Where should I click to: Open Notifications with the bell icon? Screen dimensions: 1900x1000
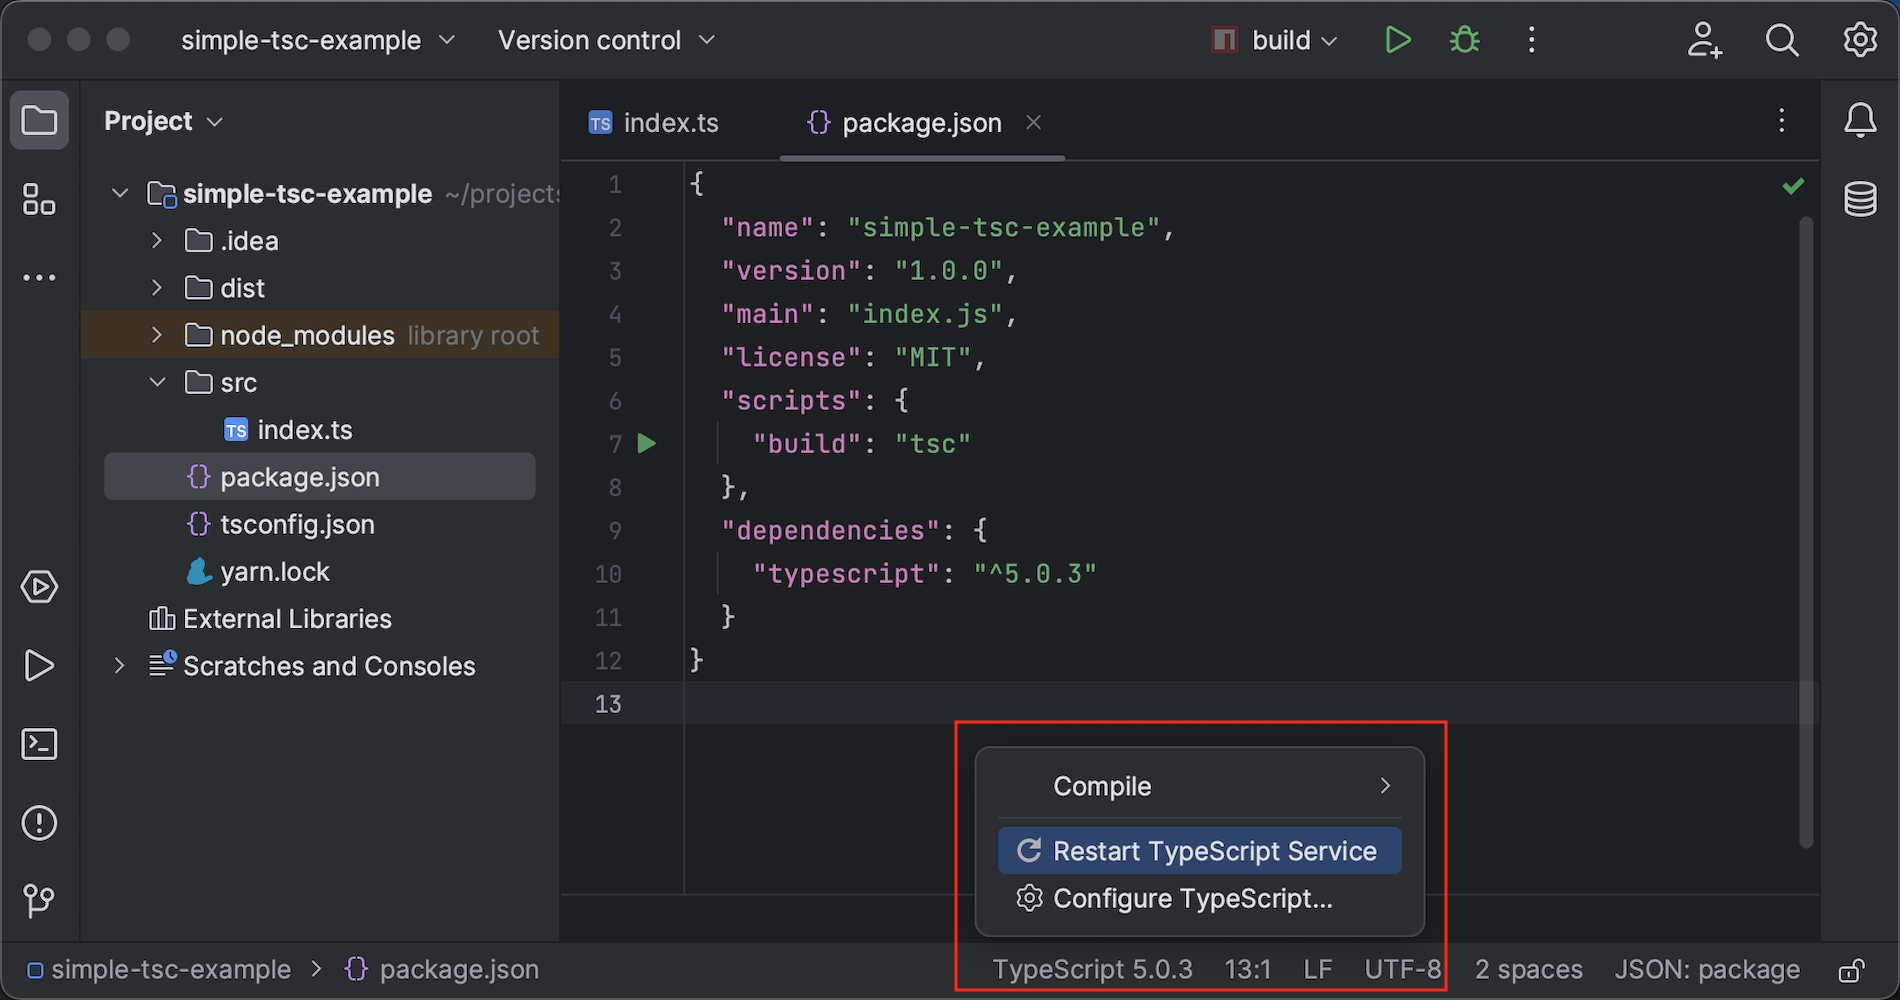[x=1861, y=120]
